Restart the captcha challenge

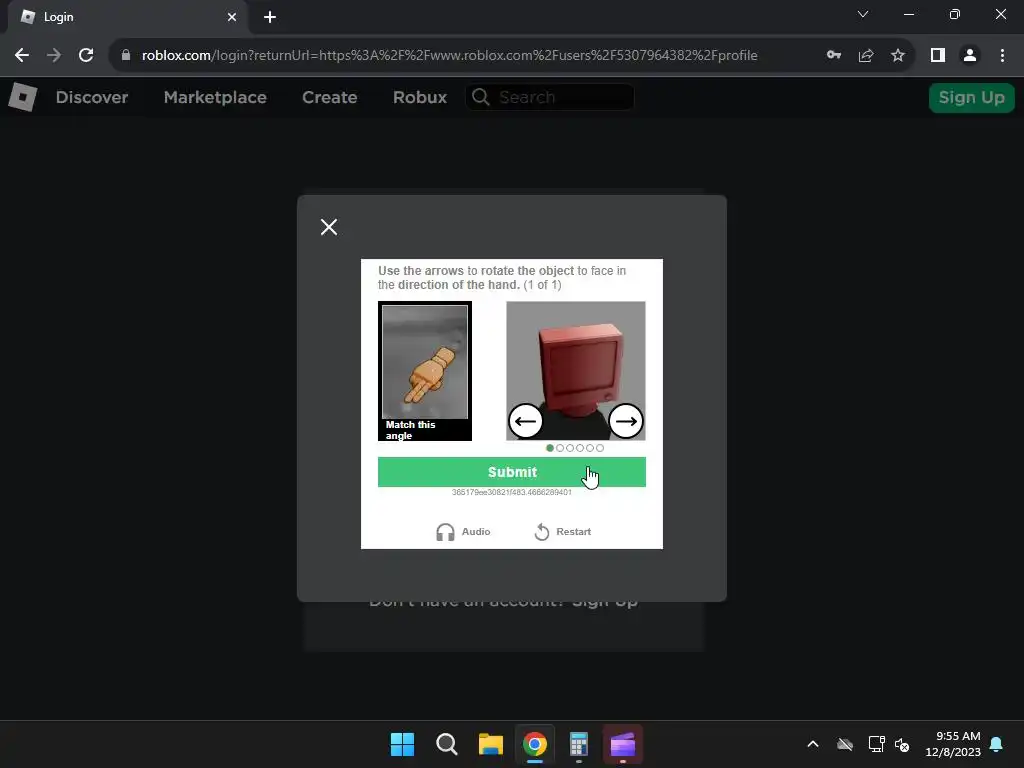(x=562, y=532)
